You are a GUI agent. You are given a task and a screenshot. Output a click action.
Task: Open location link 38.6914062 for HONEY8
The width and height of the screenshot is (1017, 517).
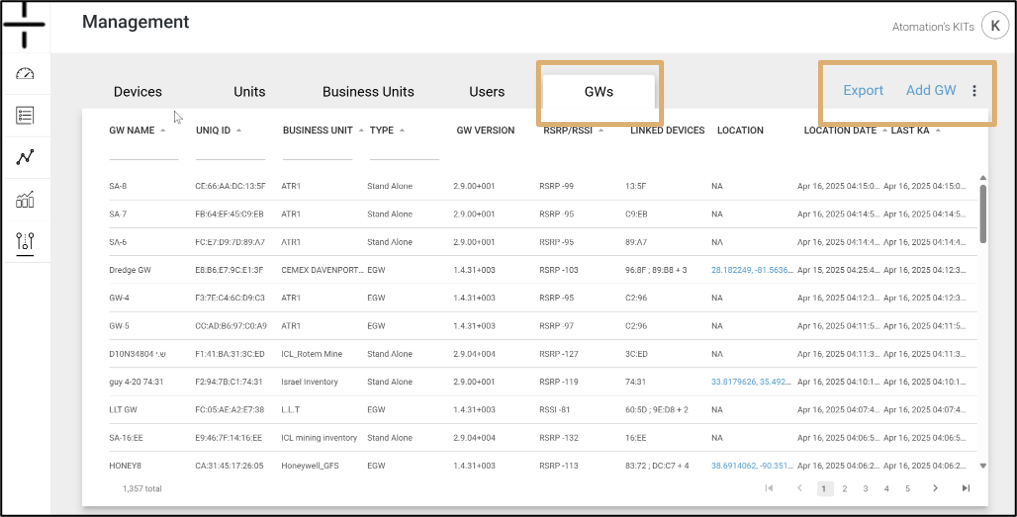point(752,466)
